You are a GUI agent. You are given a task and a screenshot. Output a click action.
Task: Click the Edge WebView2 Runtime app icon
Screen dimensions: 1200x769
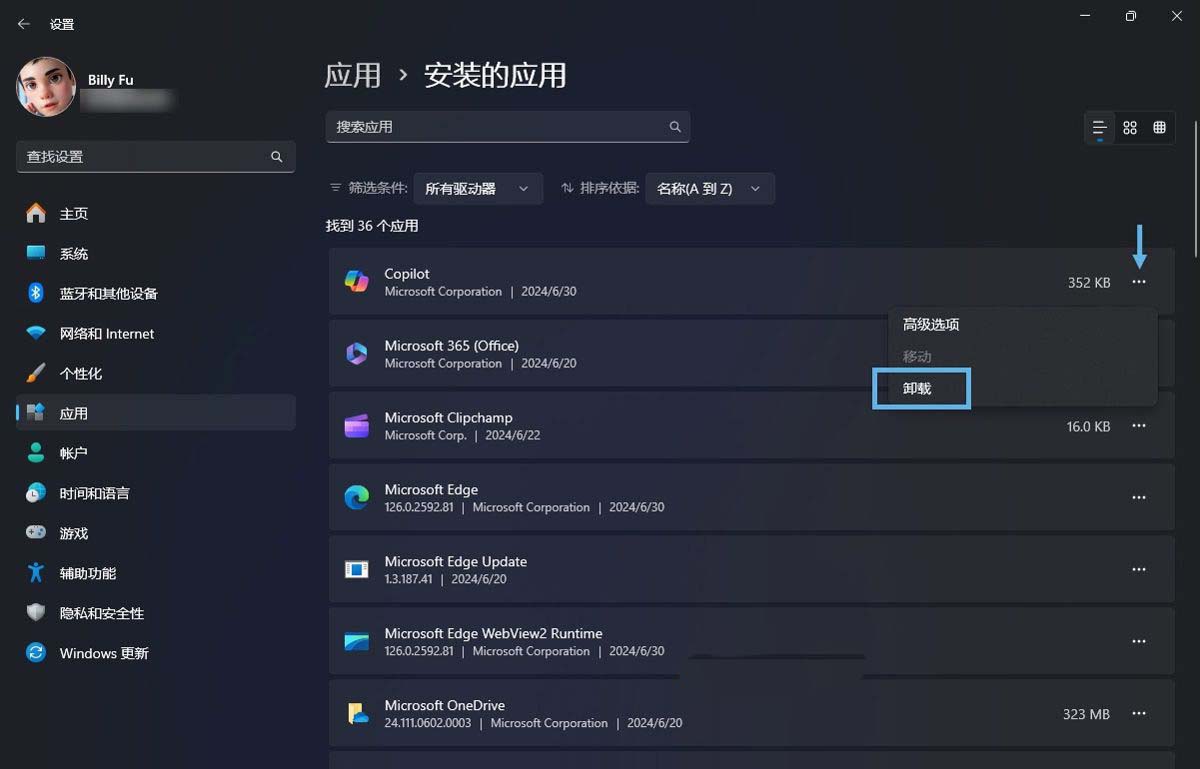(357, 642)
